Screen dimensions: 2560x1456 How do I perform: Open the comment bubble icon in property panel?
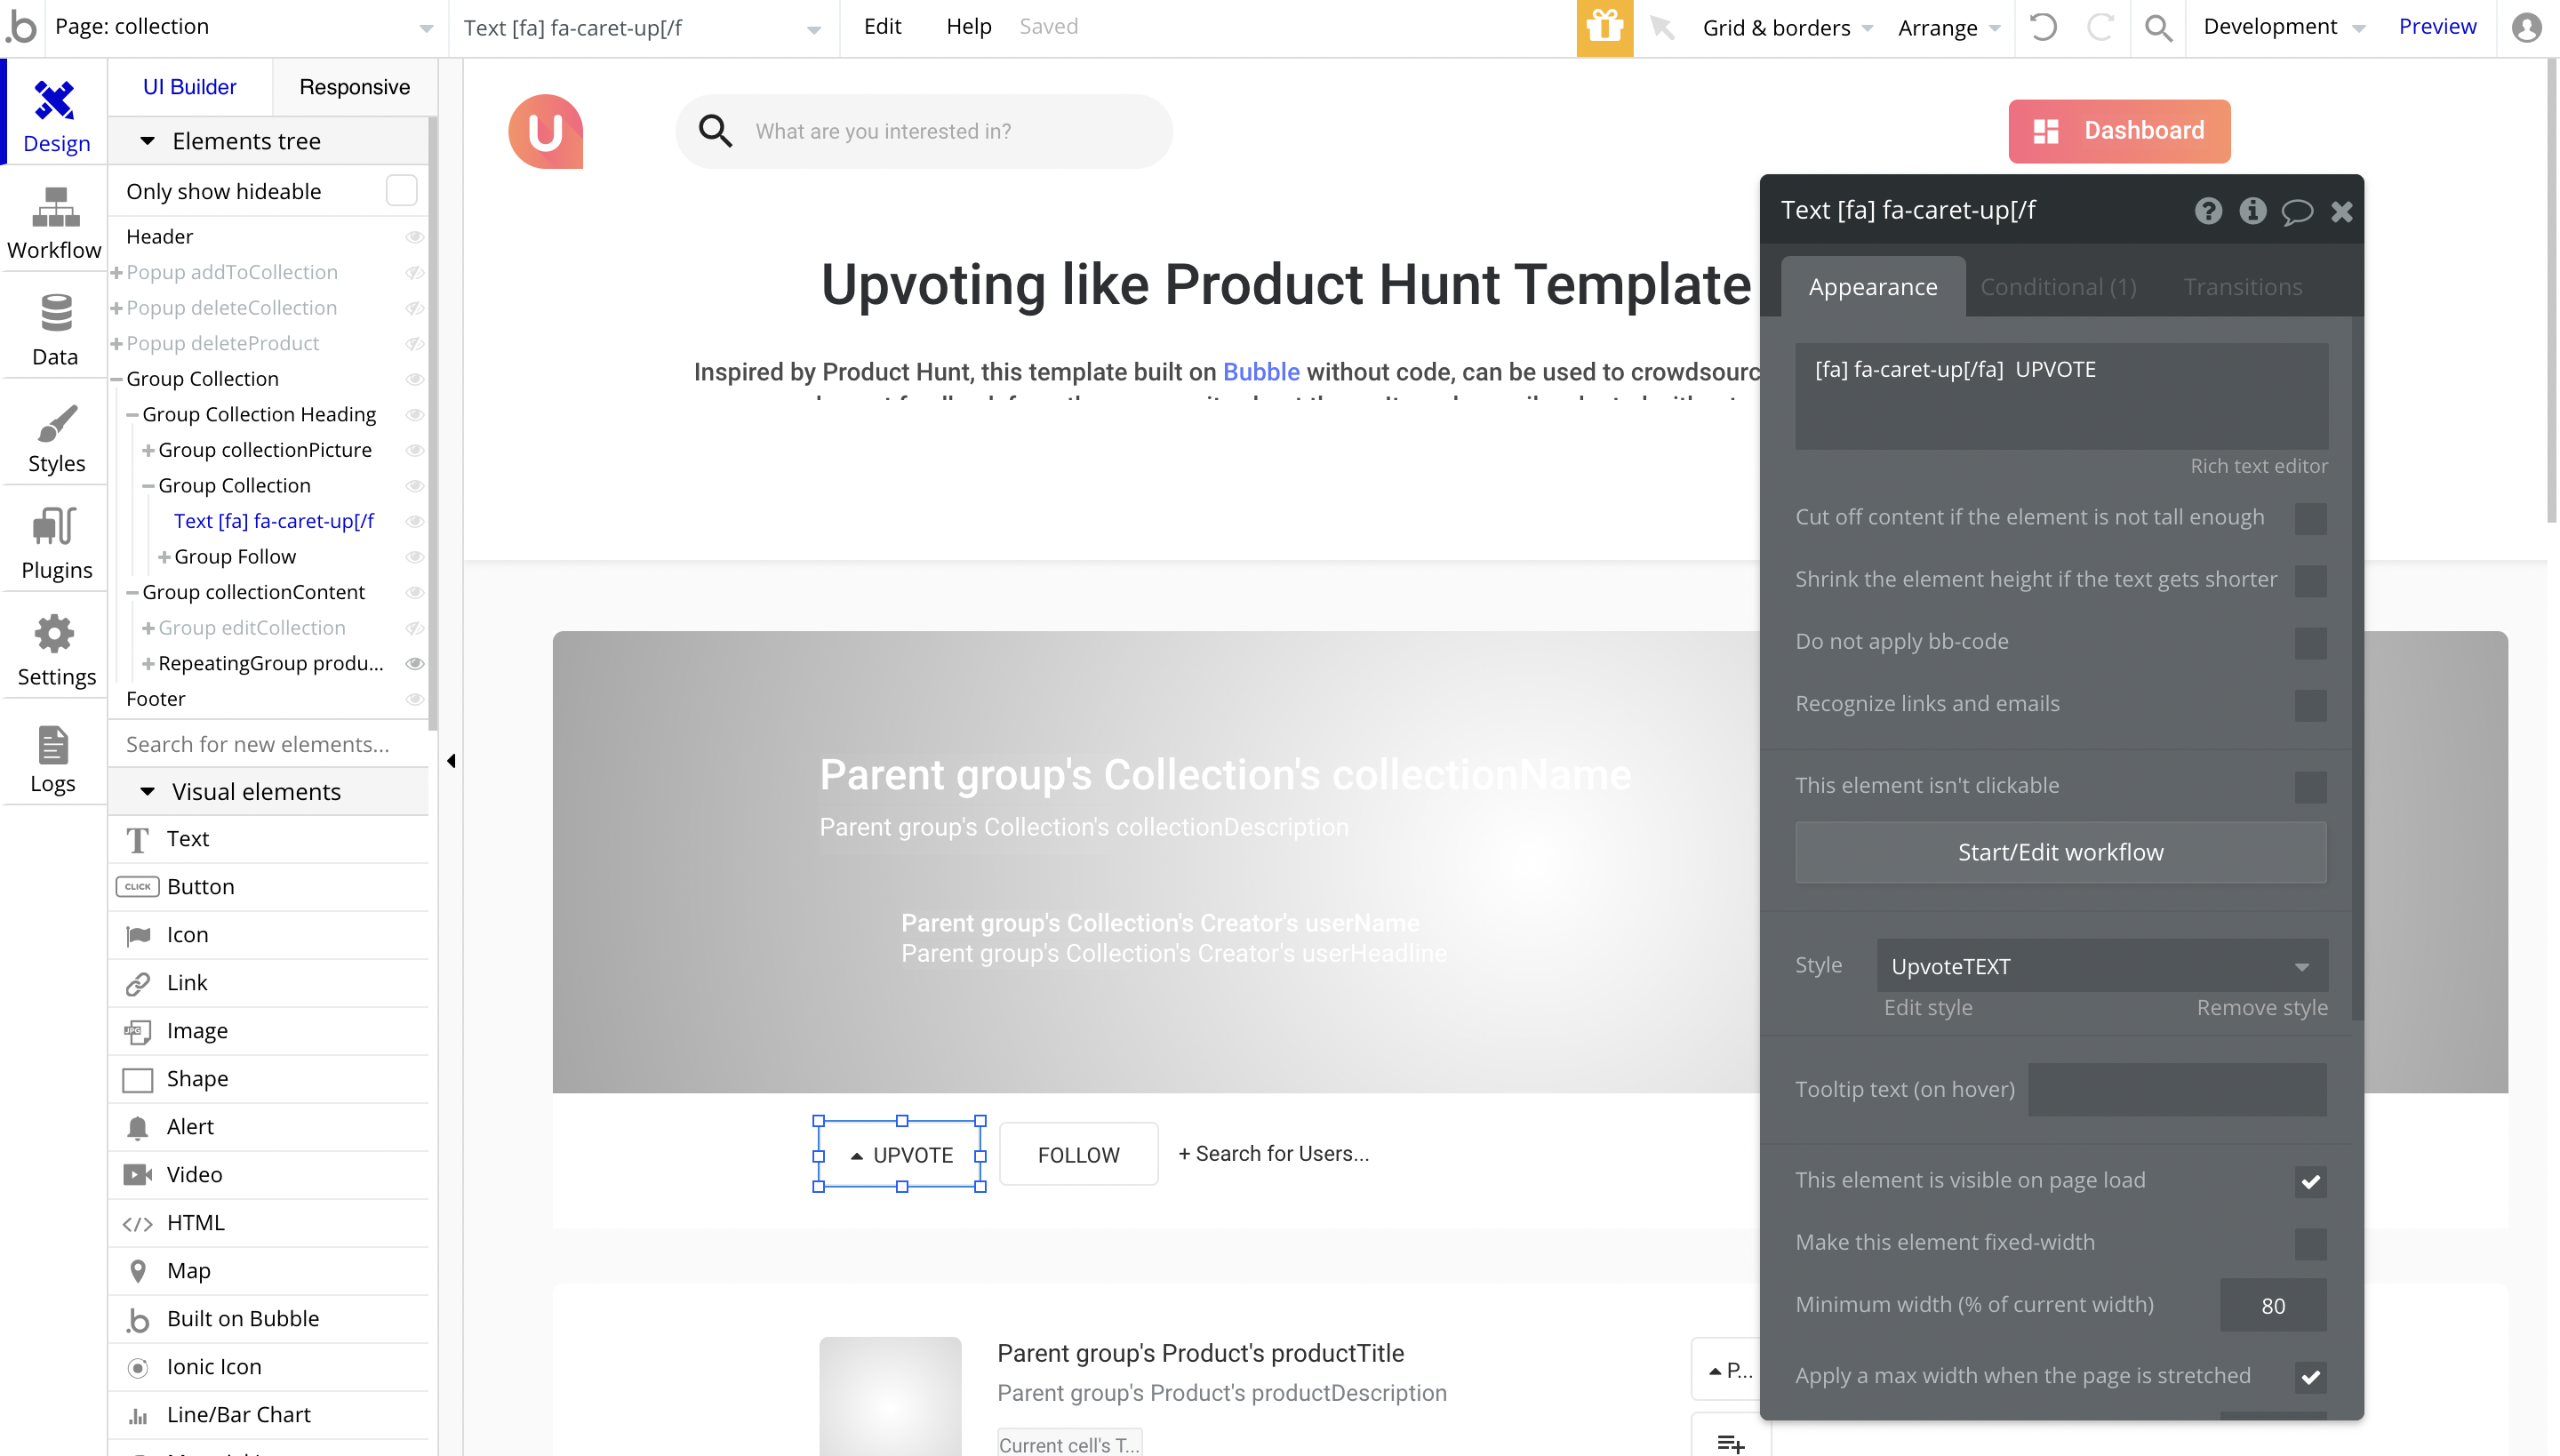click(2296, 211)
